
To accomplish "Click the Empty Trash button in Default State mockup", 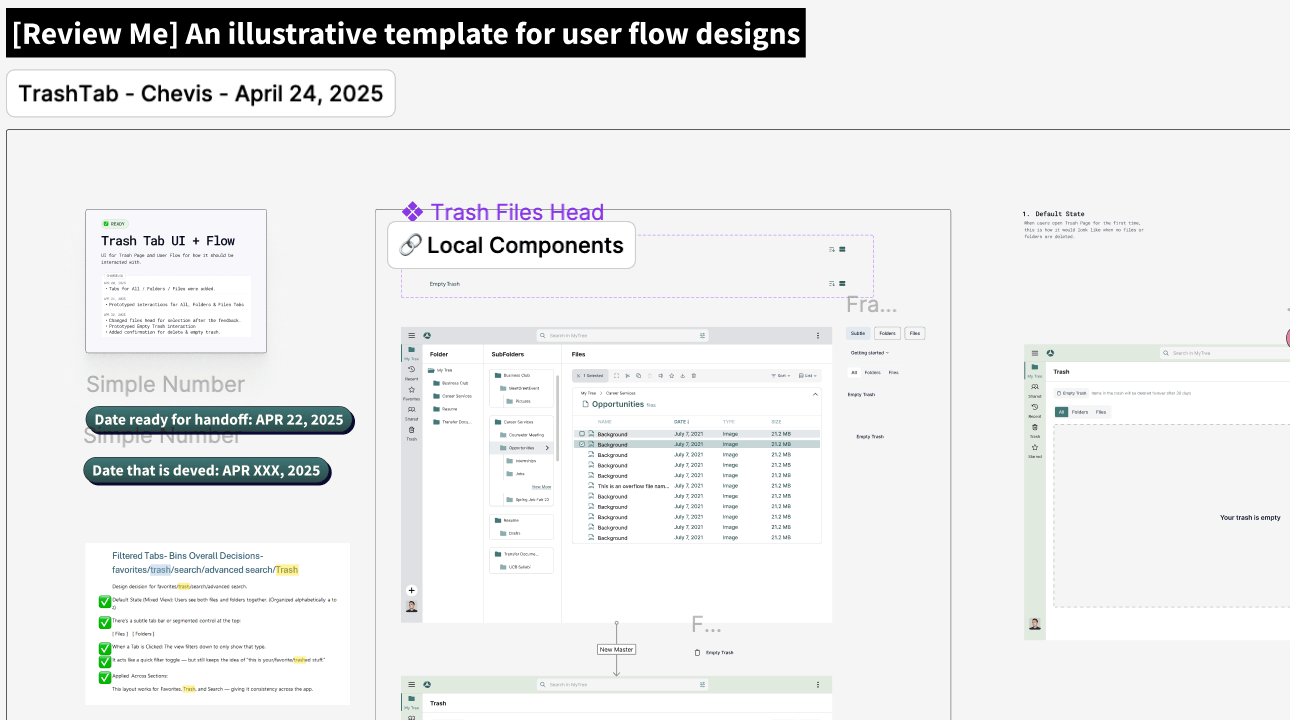I will [1071, 393].
